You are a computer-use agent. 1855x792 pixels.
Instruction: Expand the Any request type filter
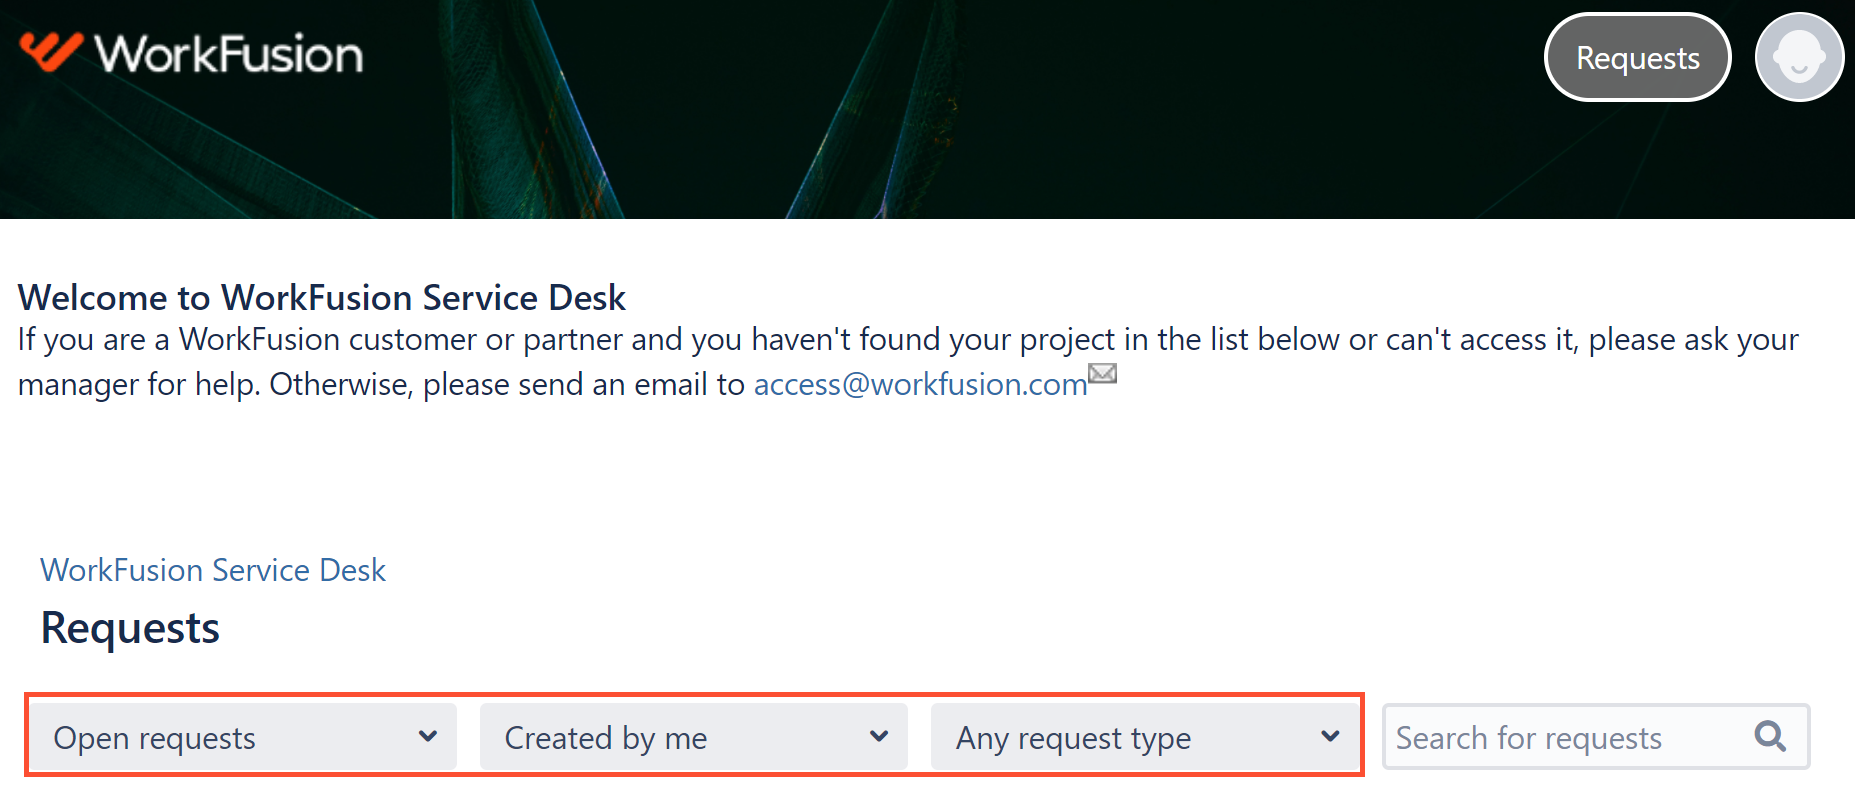coord(1145,737)
